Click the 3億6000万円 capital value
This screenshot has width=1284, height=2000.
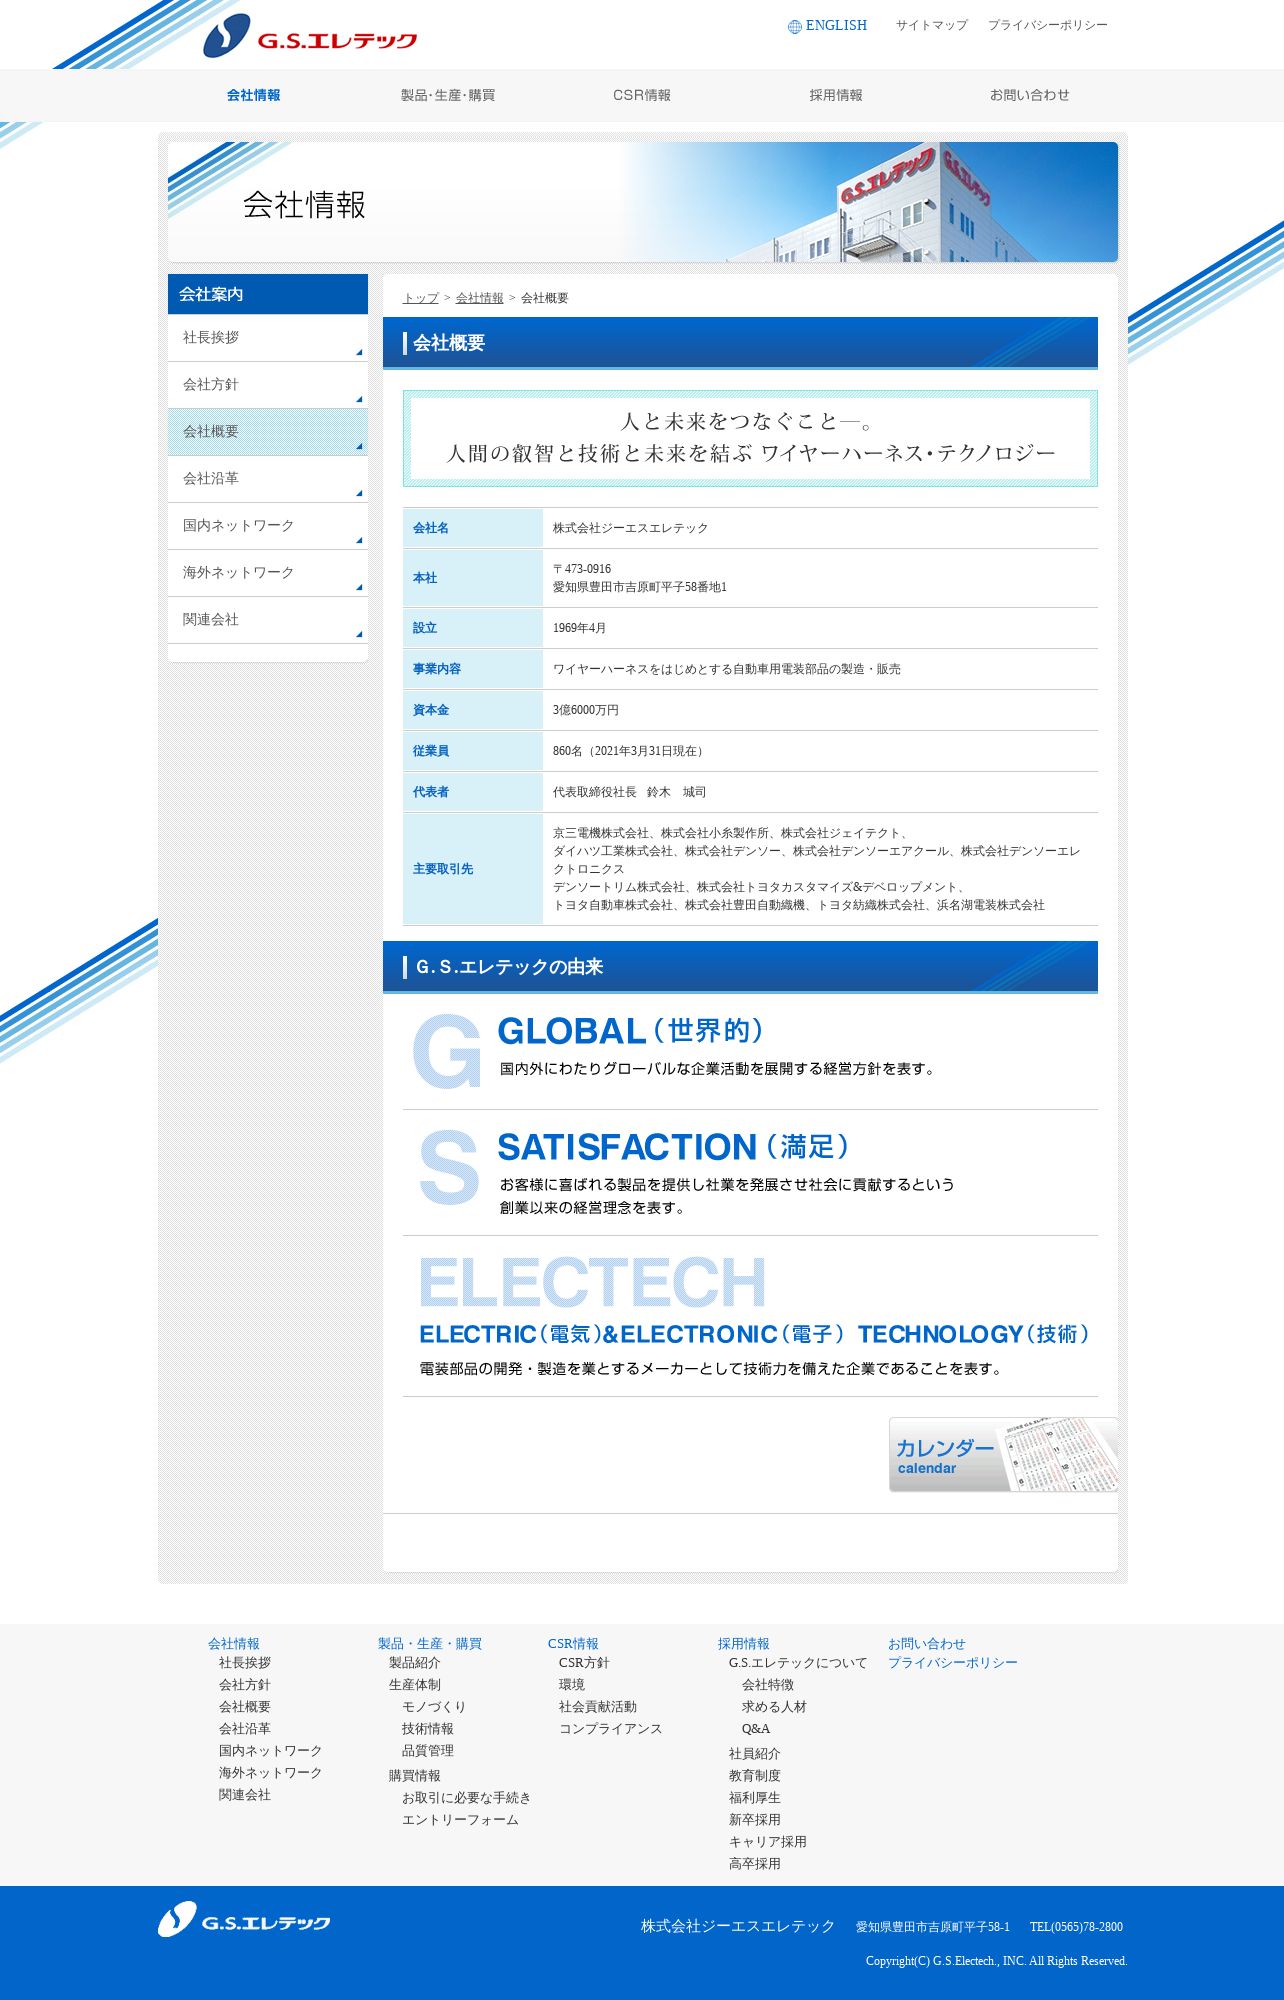click(586, 710)
